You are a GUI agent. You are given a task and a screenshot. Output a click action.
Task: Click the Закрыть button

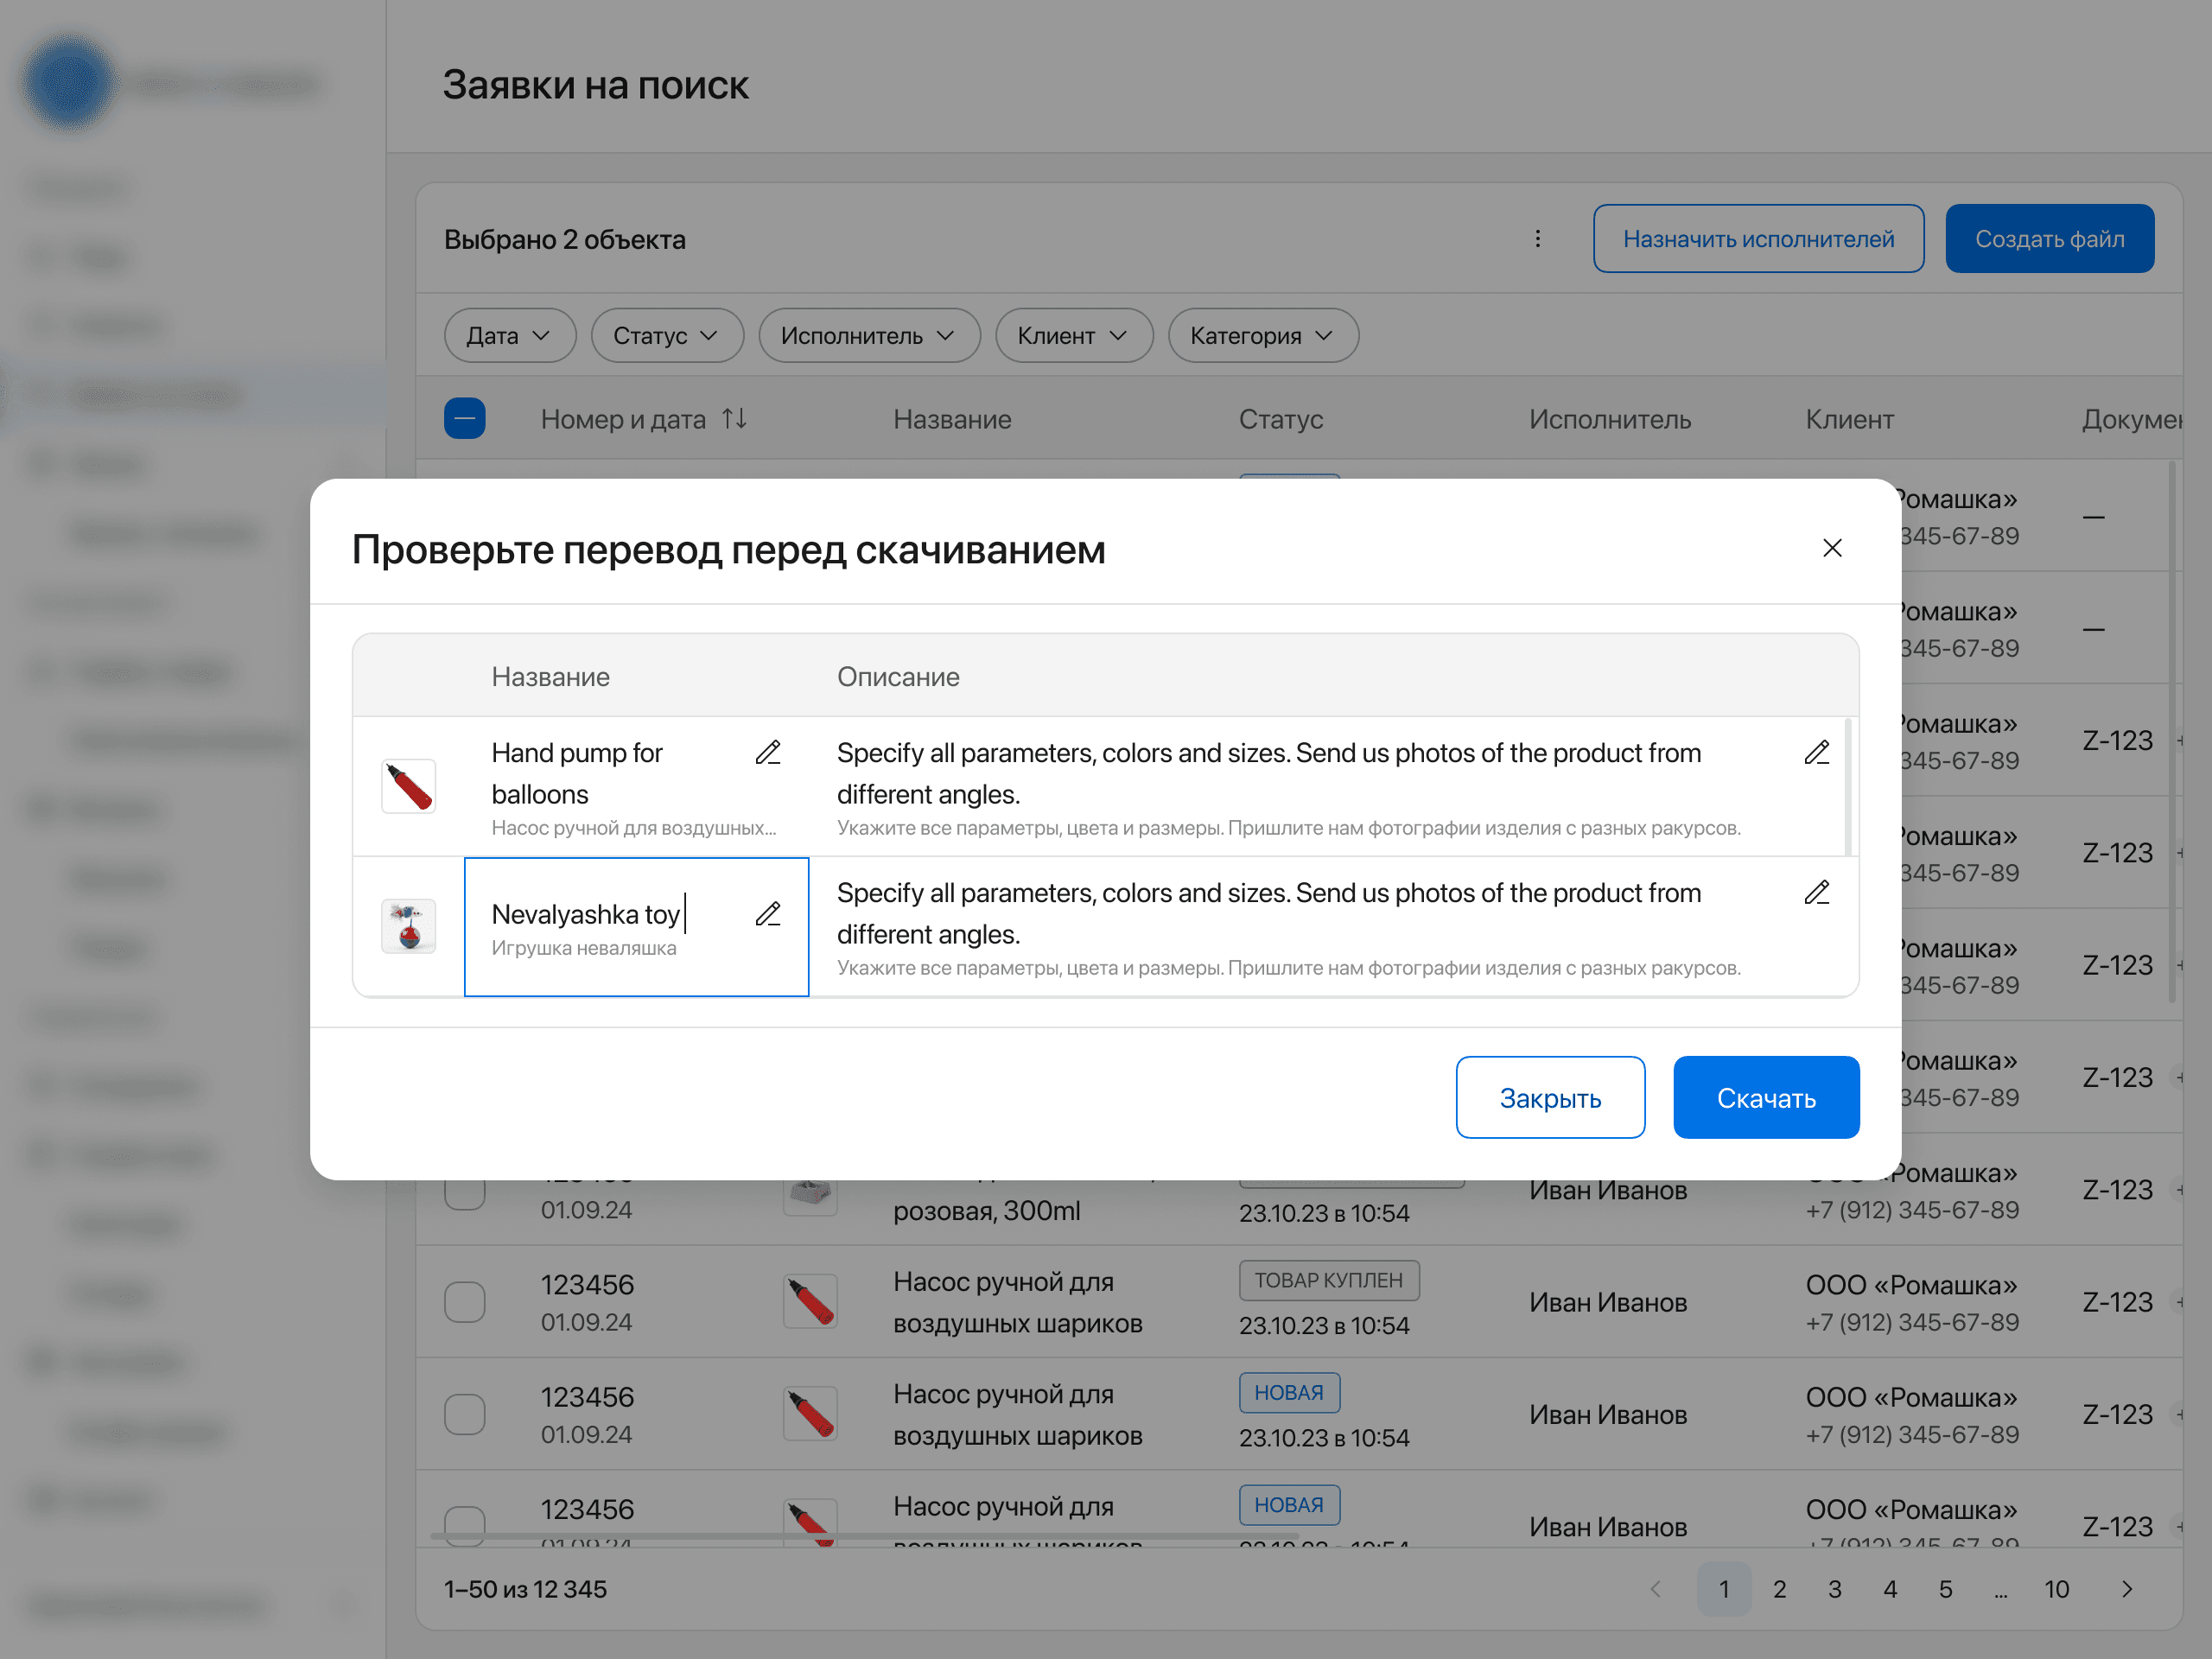click(1549, 1098)
